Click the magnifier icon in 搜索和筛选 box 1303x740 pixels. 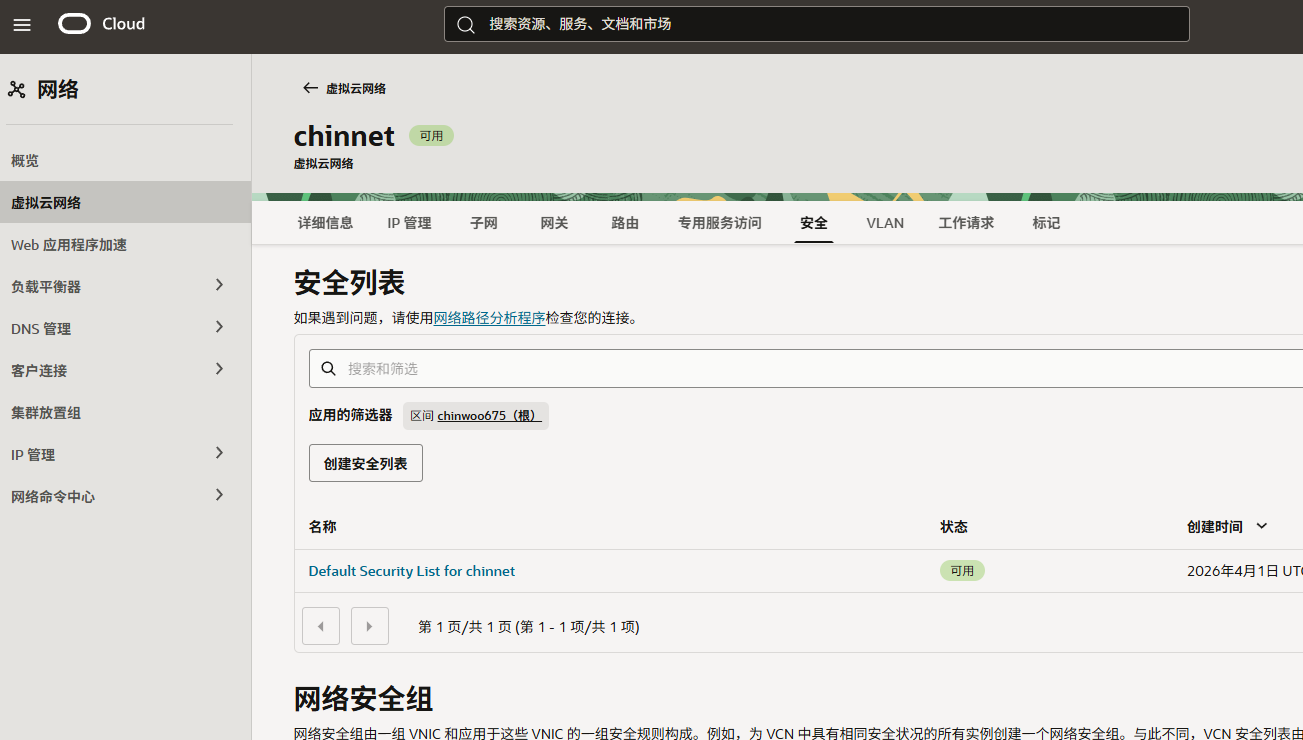coord(328,369)
